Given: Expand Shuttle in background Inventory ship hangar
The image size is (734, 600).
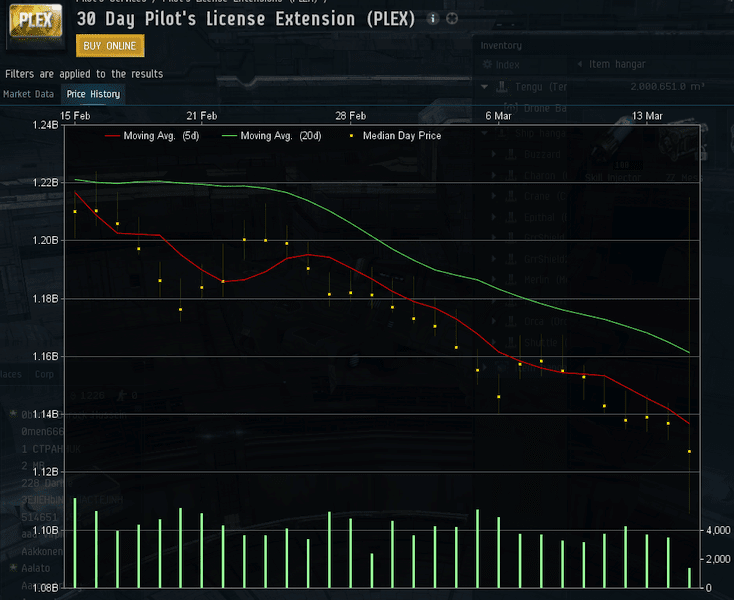Looking at the screenshot, I should (x=493, y=343).
